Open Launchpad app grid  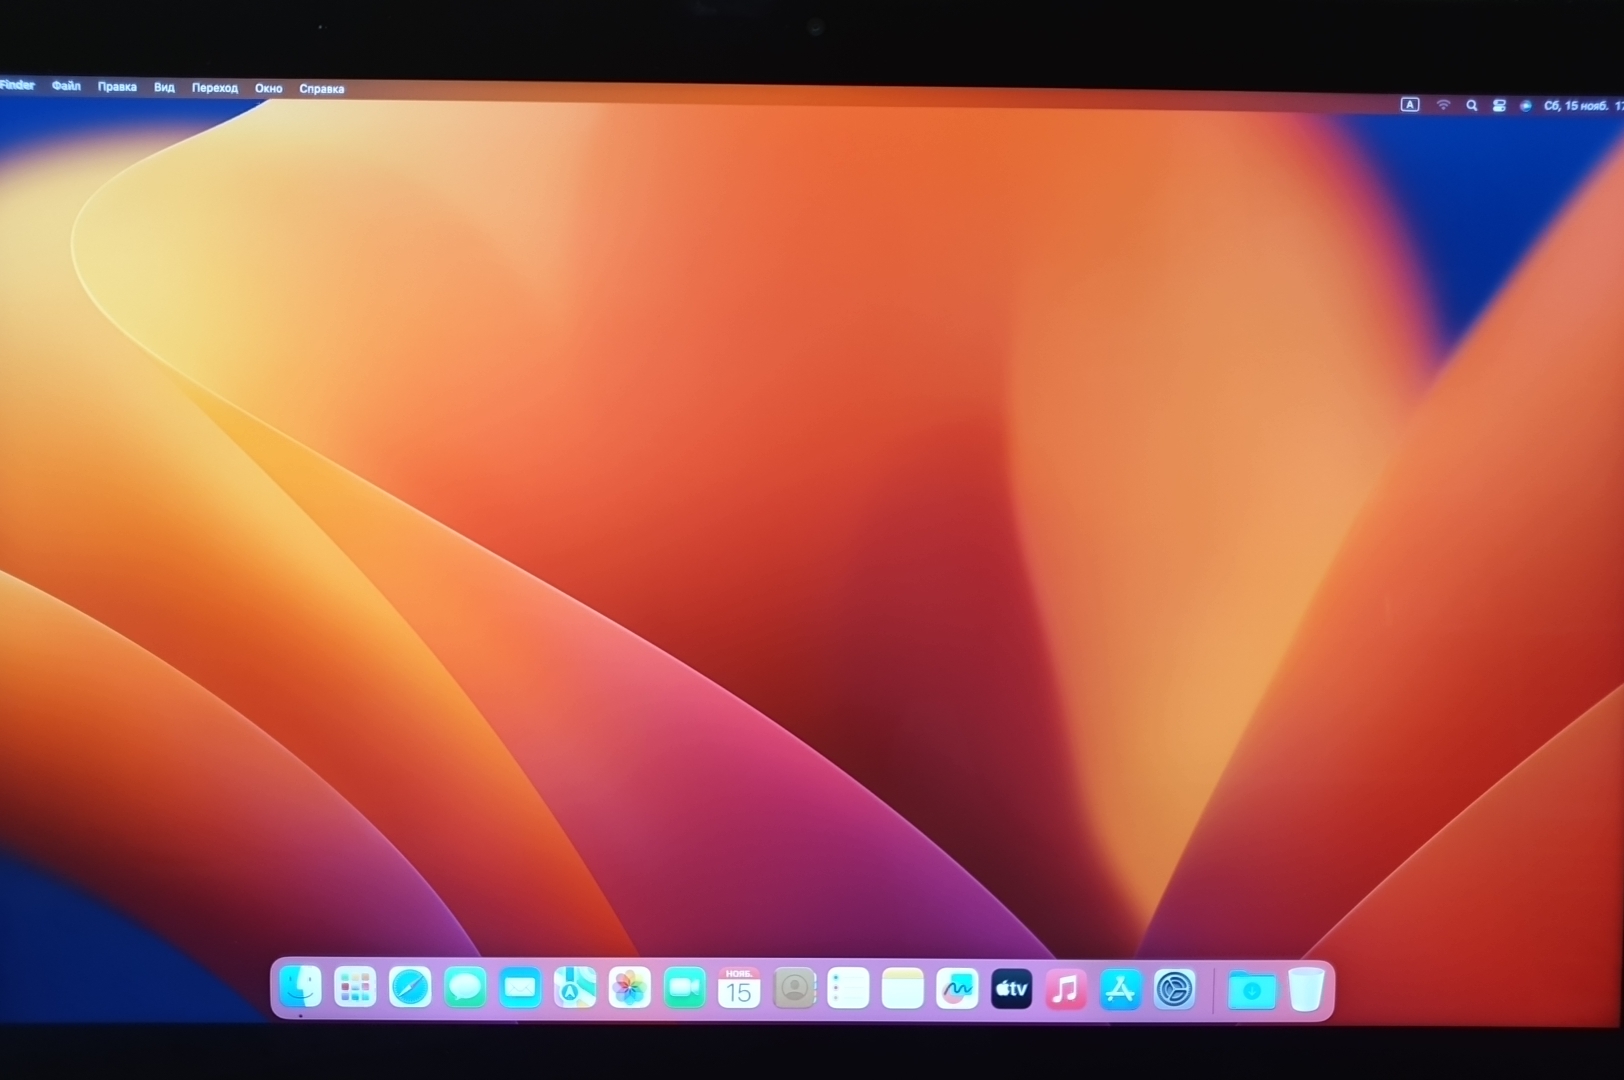tap(355, 988)
